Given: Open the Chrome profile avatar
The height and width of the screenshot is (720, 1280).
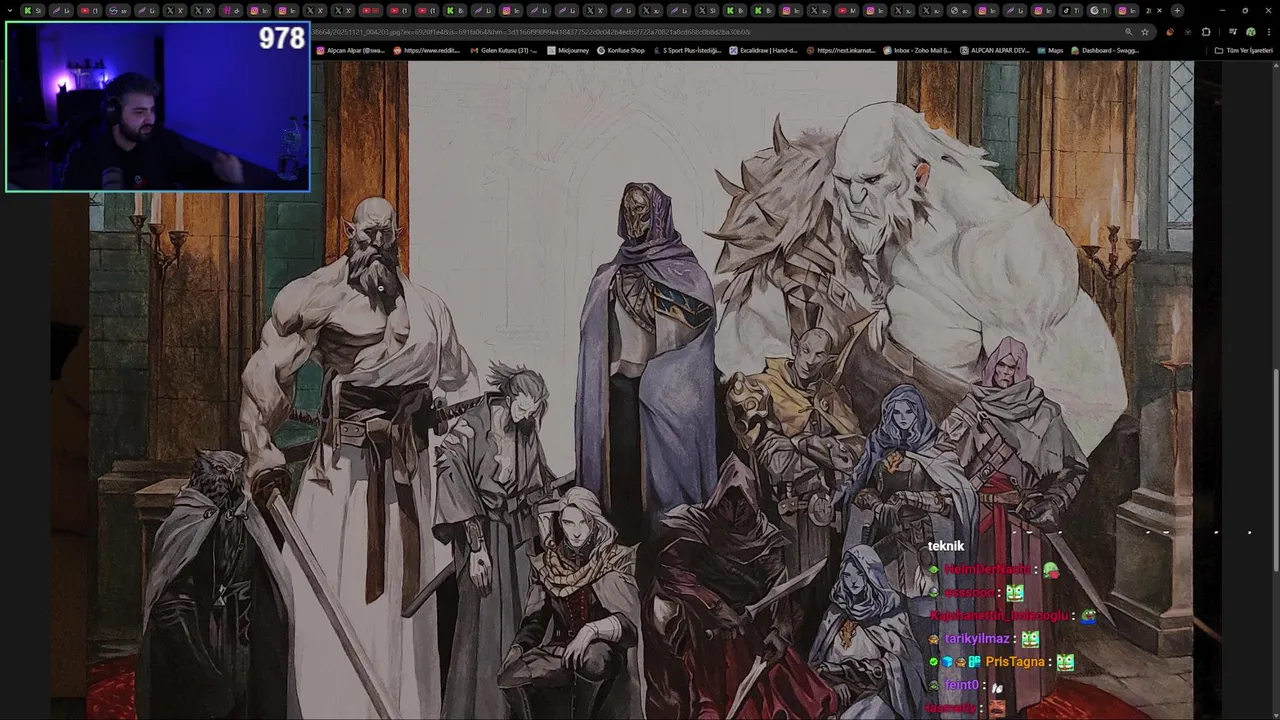Looking at the screenshot, I should [x=1250, y=32].
